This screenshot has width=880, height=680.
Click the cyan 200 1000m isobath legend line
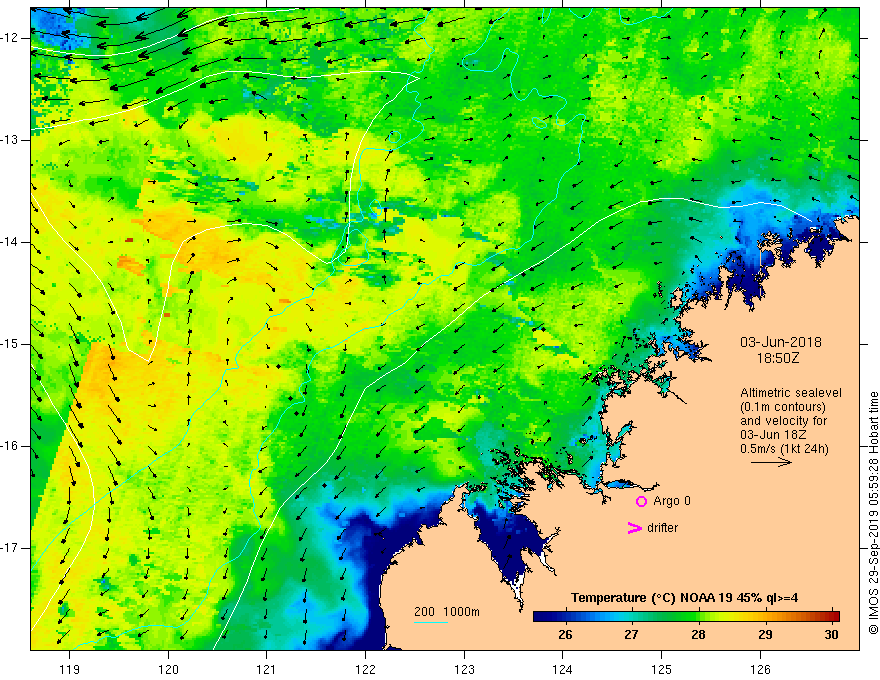click(431, 622)
